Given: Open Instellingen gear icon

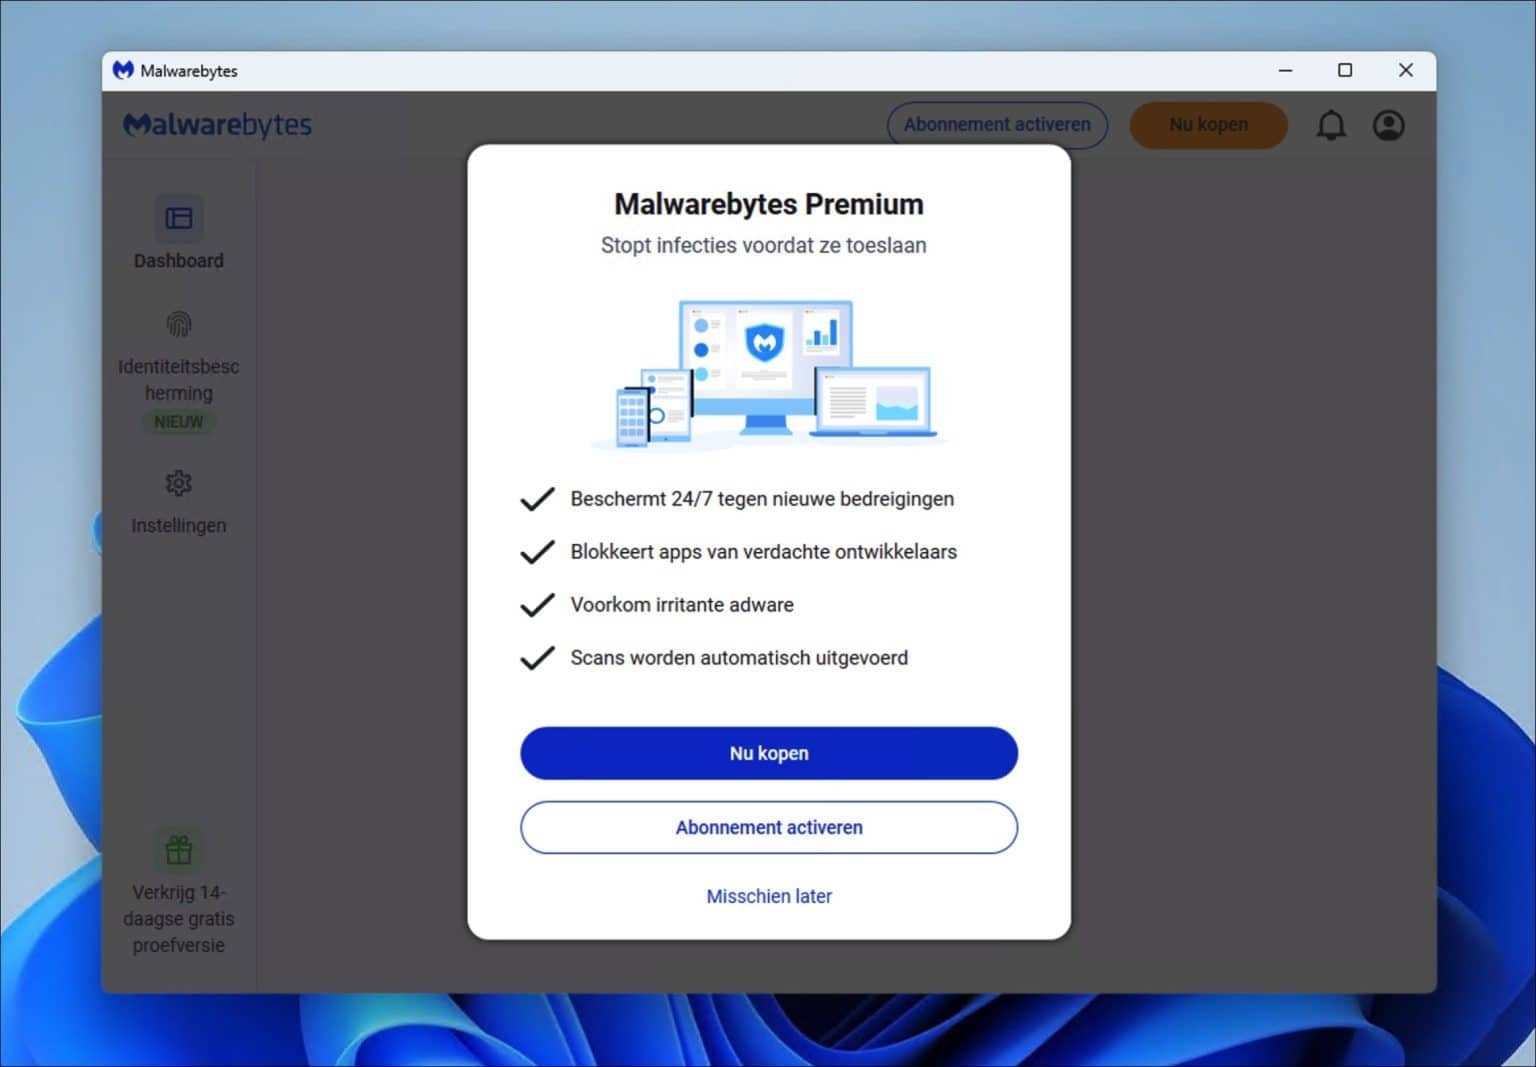Looking at the screenshot, I should coord(178,483).
